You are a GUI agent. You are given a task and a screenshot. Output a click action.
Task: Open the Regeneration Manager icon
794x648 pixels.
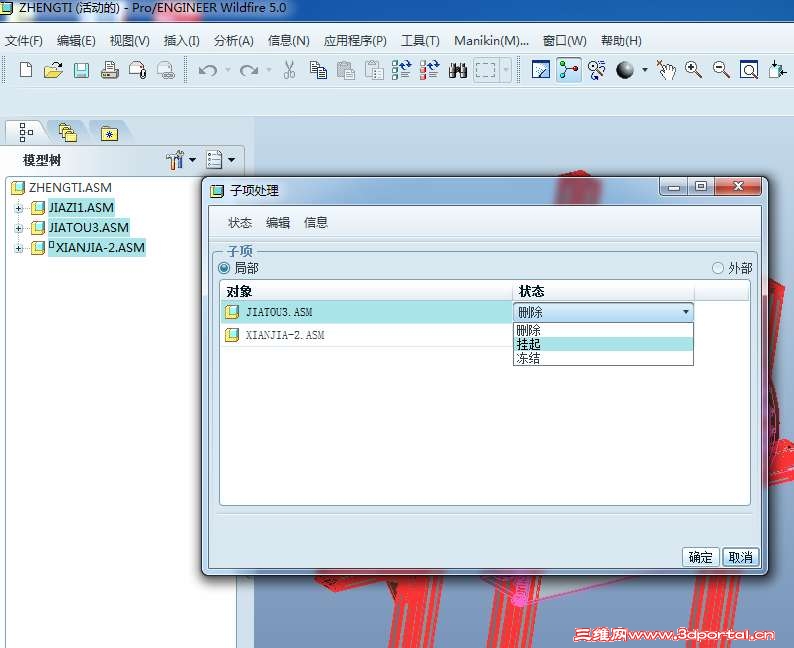(x=429, y=70)
